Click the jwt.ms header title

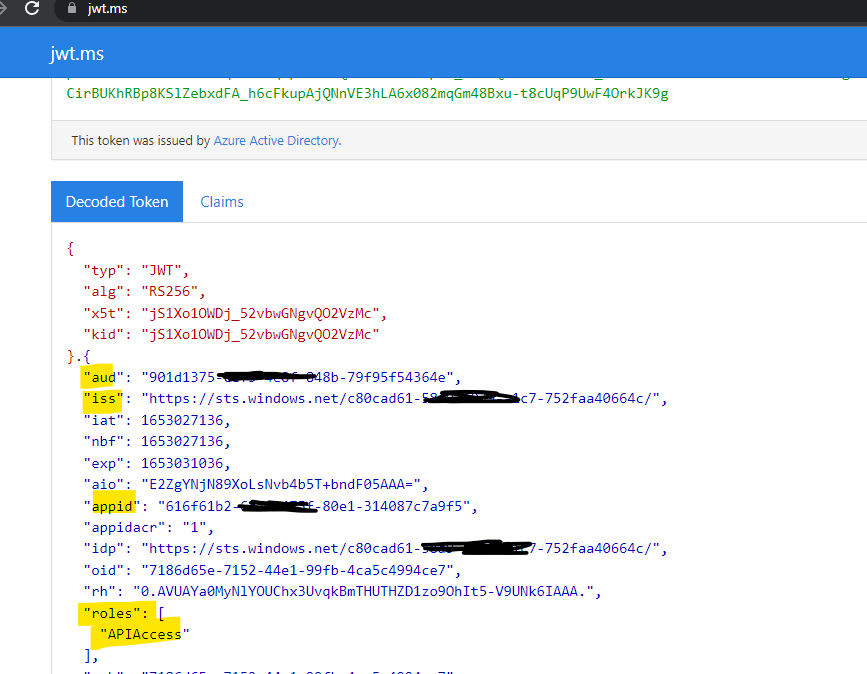[x=76, y=54]
